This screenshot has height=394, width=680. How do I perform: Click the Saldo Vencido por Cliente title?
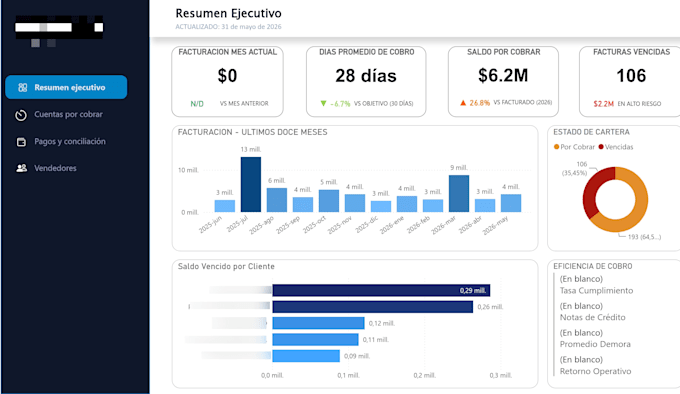[226, 267]
